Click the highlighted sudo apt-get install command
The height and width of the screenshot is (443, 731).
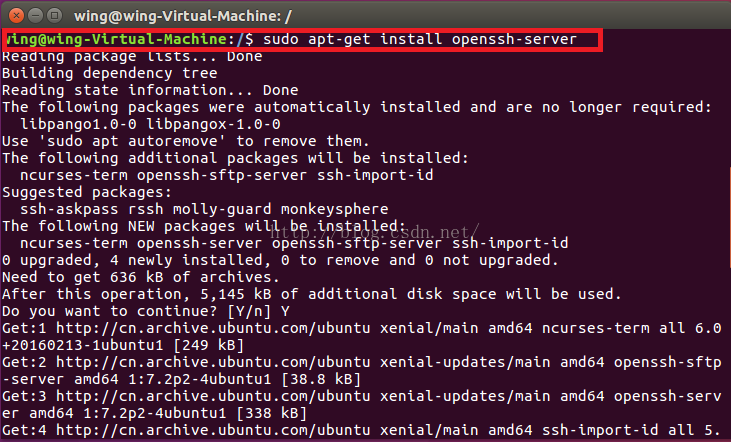pyautogui.click(x=420, y=39)
